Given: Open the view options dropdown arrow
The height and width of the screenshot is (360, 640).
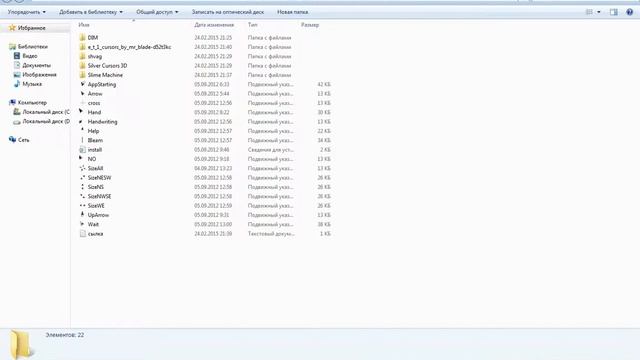Looking at the screenshot, I should [599, 12].
